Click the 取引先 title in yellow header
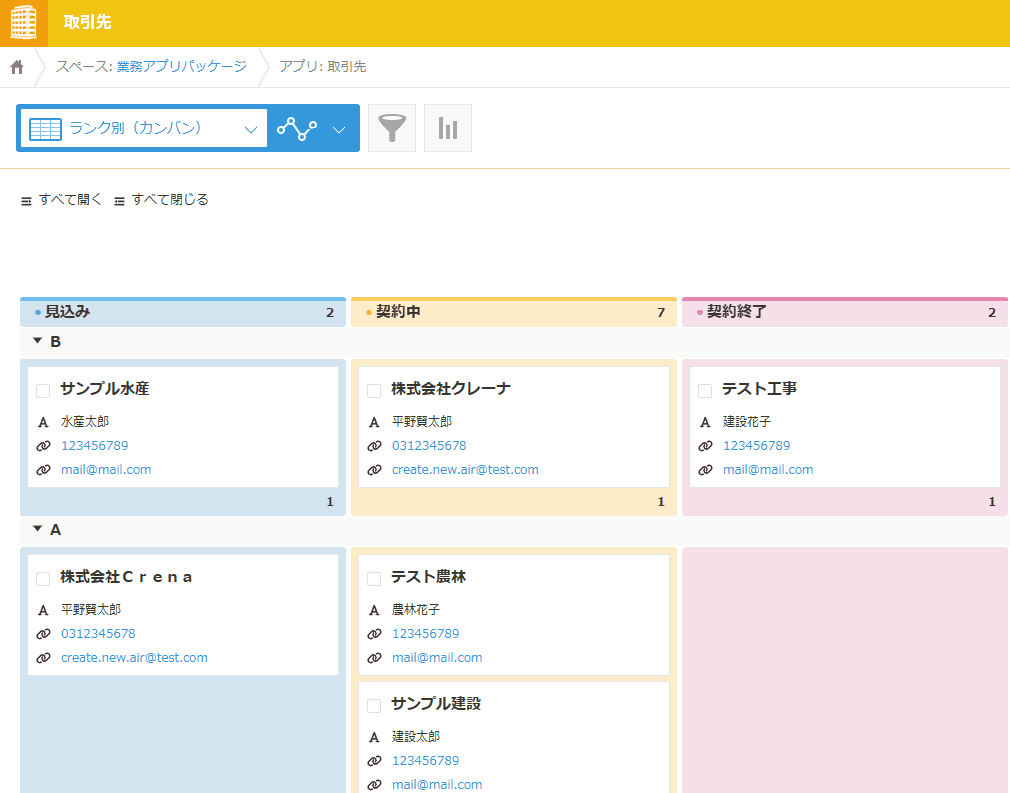1010x793 pixels. tap(88, 23)
